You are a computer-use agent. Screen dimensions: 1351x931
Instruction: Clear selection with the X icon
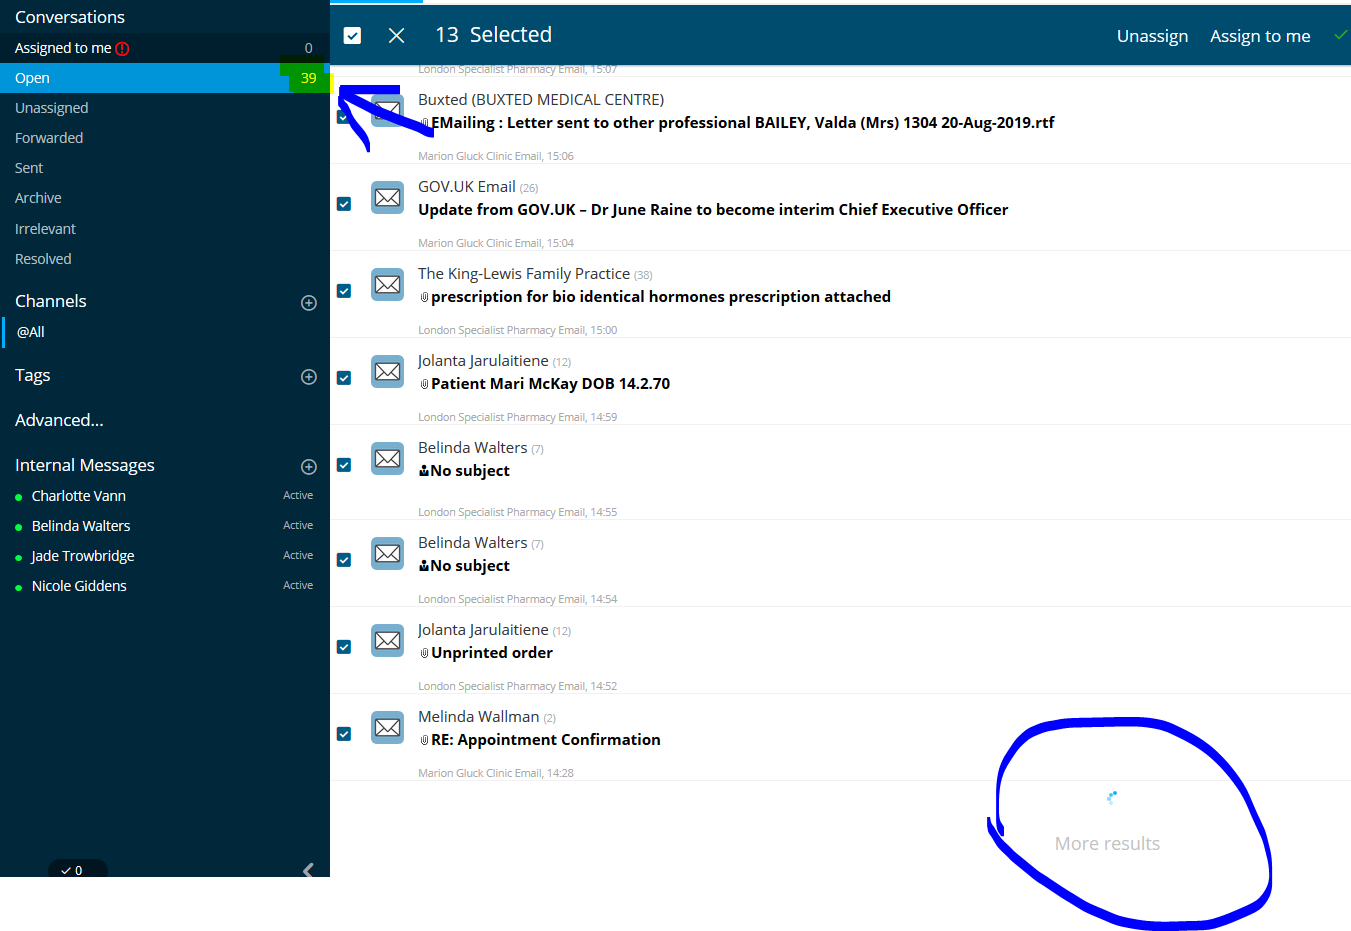[396, 36]
